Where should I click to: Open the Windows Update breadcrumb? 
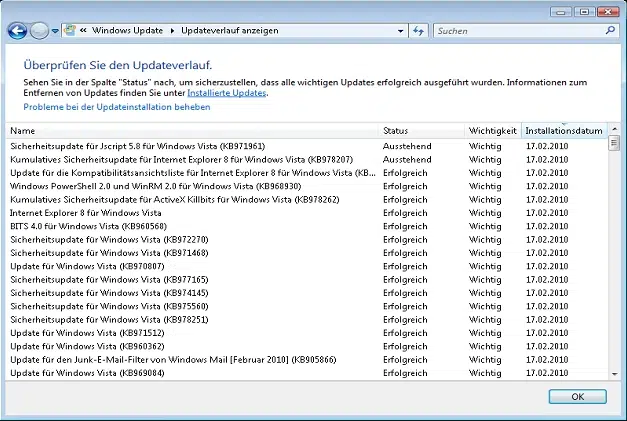[128, 30]
